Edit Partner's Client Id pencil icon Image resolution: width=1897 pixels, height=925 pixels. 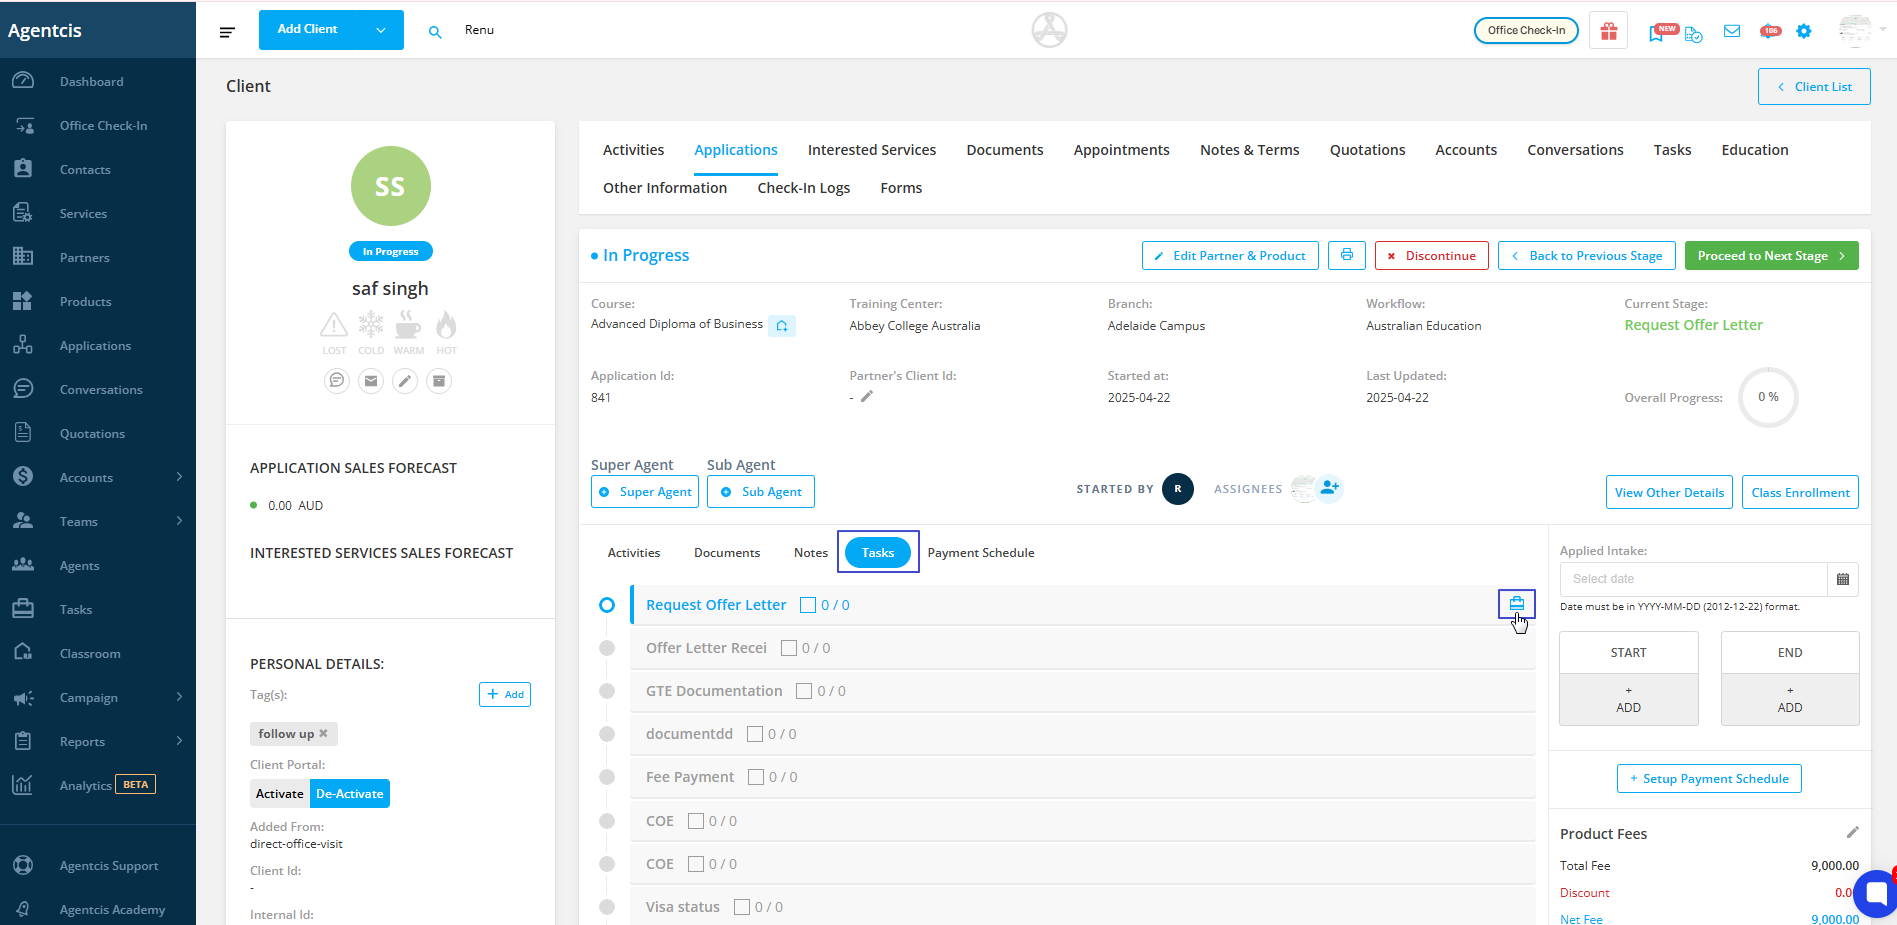[867, 397]
